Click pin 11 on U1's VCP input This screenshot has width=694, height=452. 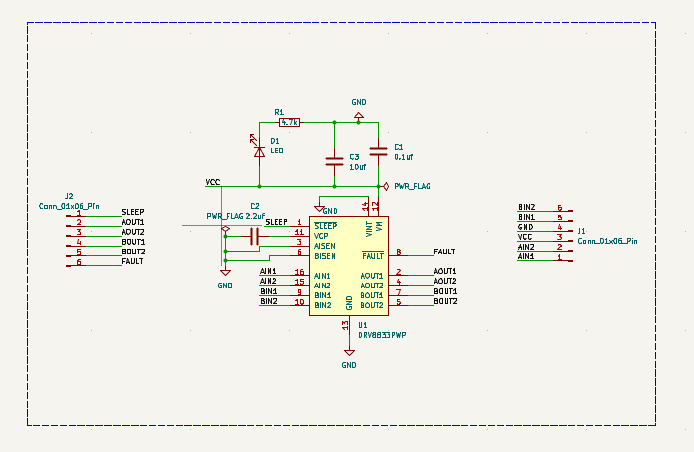pyautogui.click(x=300, y=234)
